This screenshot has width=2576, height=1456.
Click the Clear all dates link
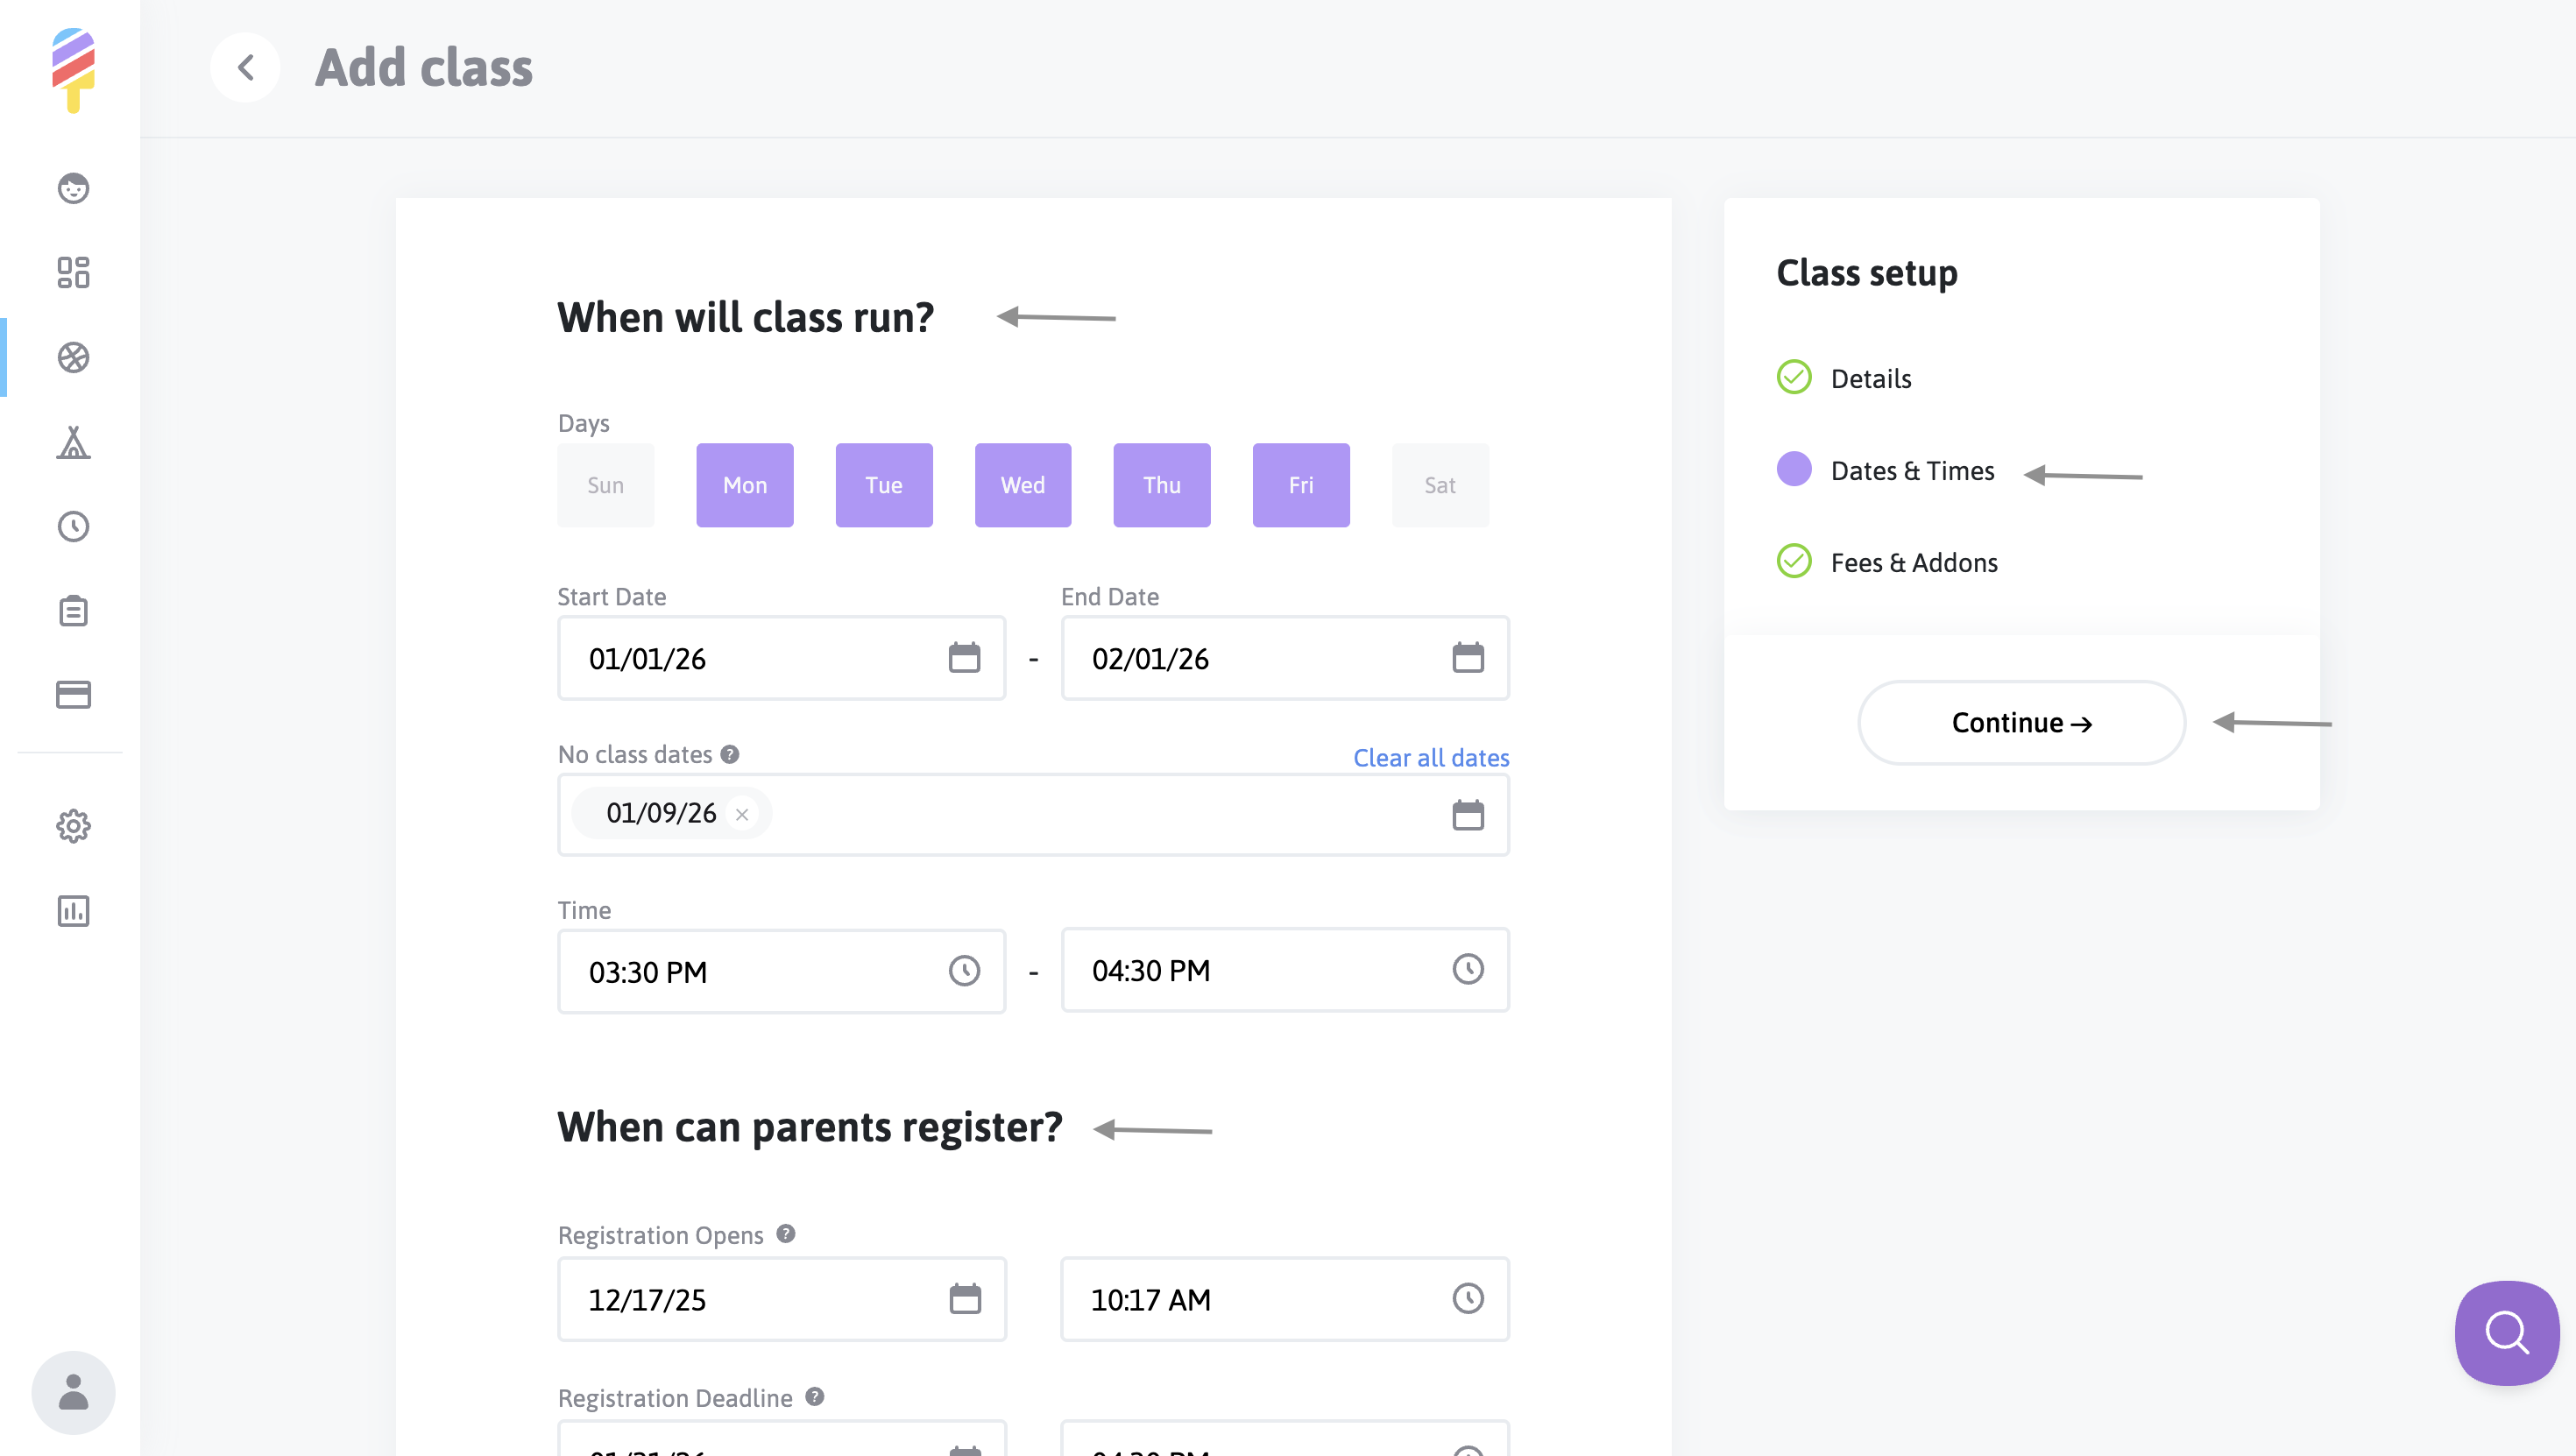tap(1430, 757)
